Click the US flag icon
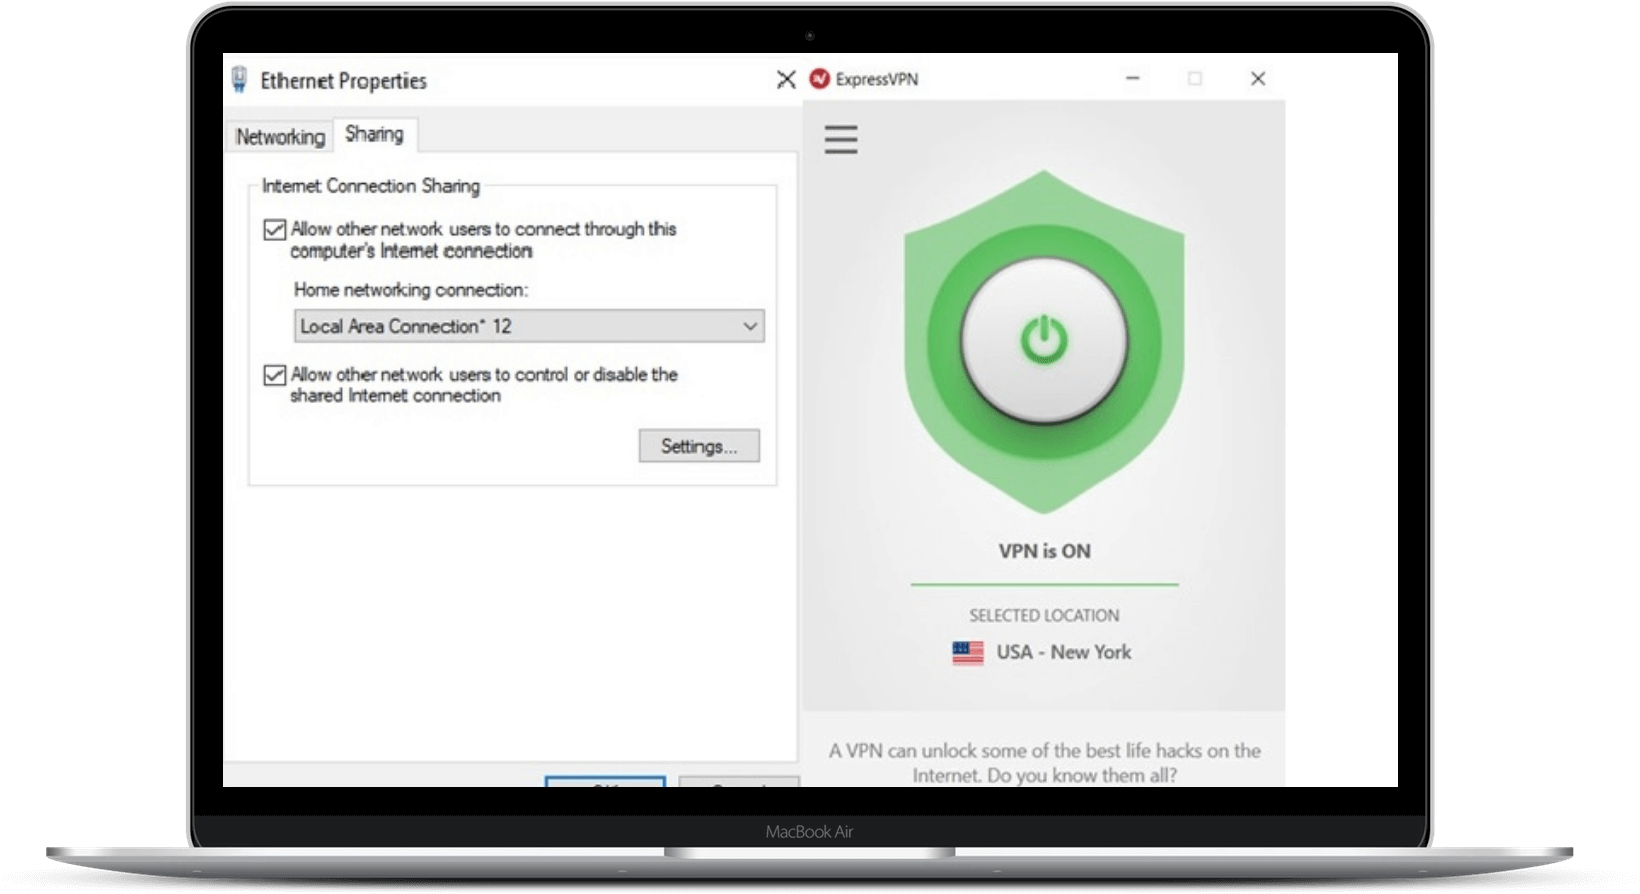 (967, 653)
